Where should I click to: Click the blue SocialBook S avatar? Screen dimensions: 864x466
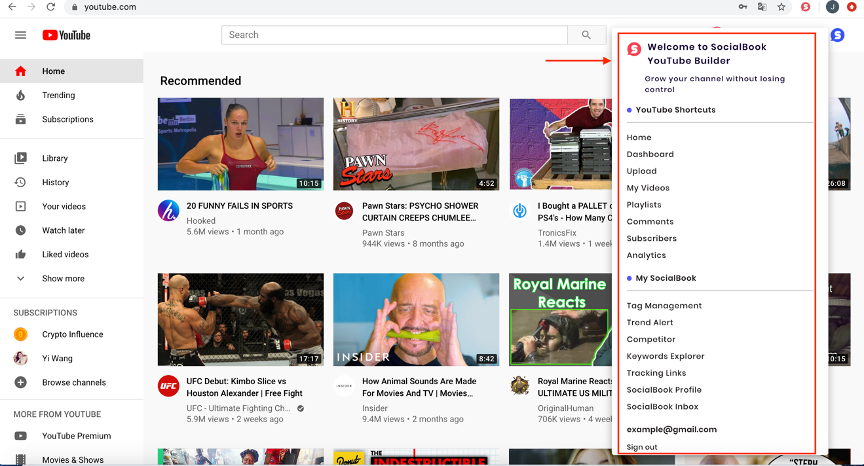coord(837,35)
